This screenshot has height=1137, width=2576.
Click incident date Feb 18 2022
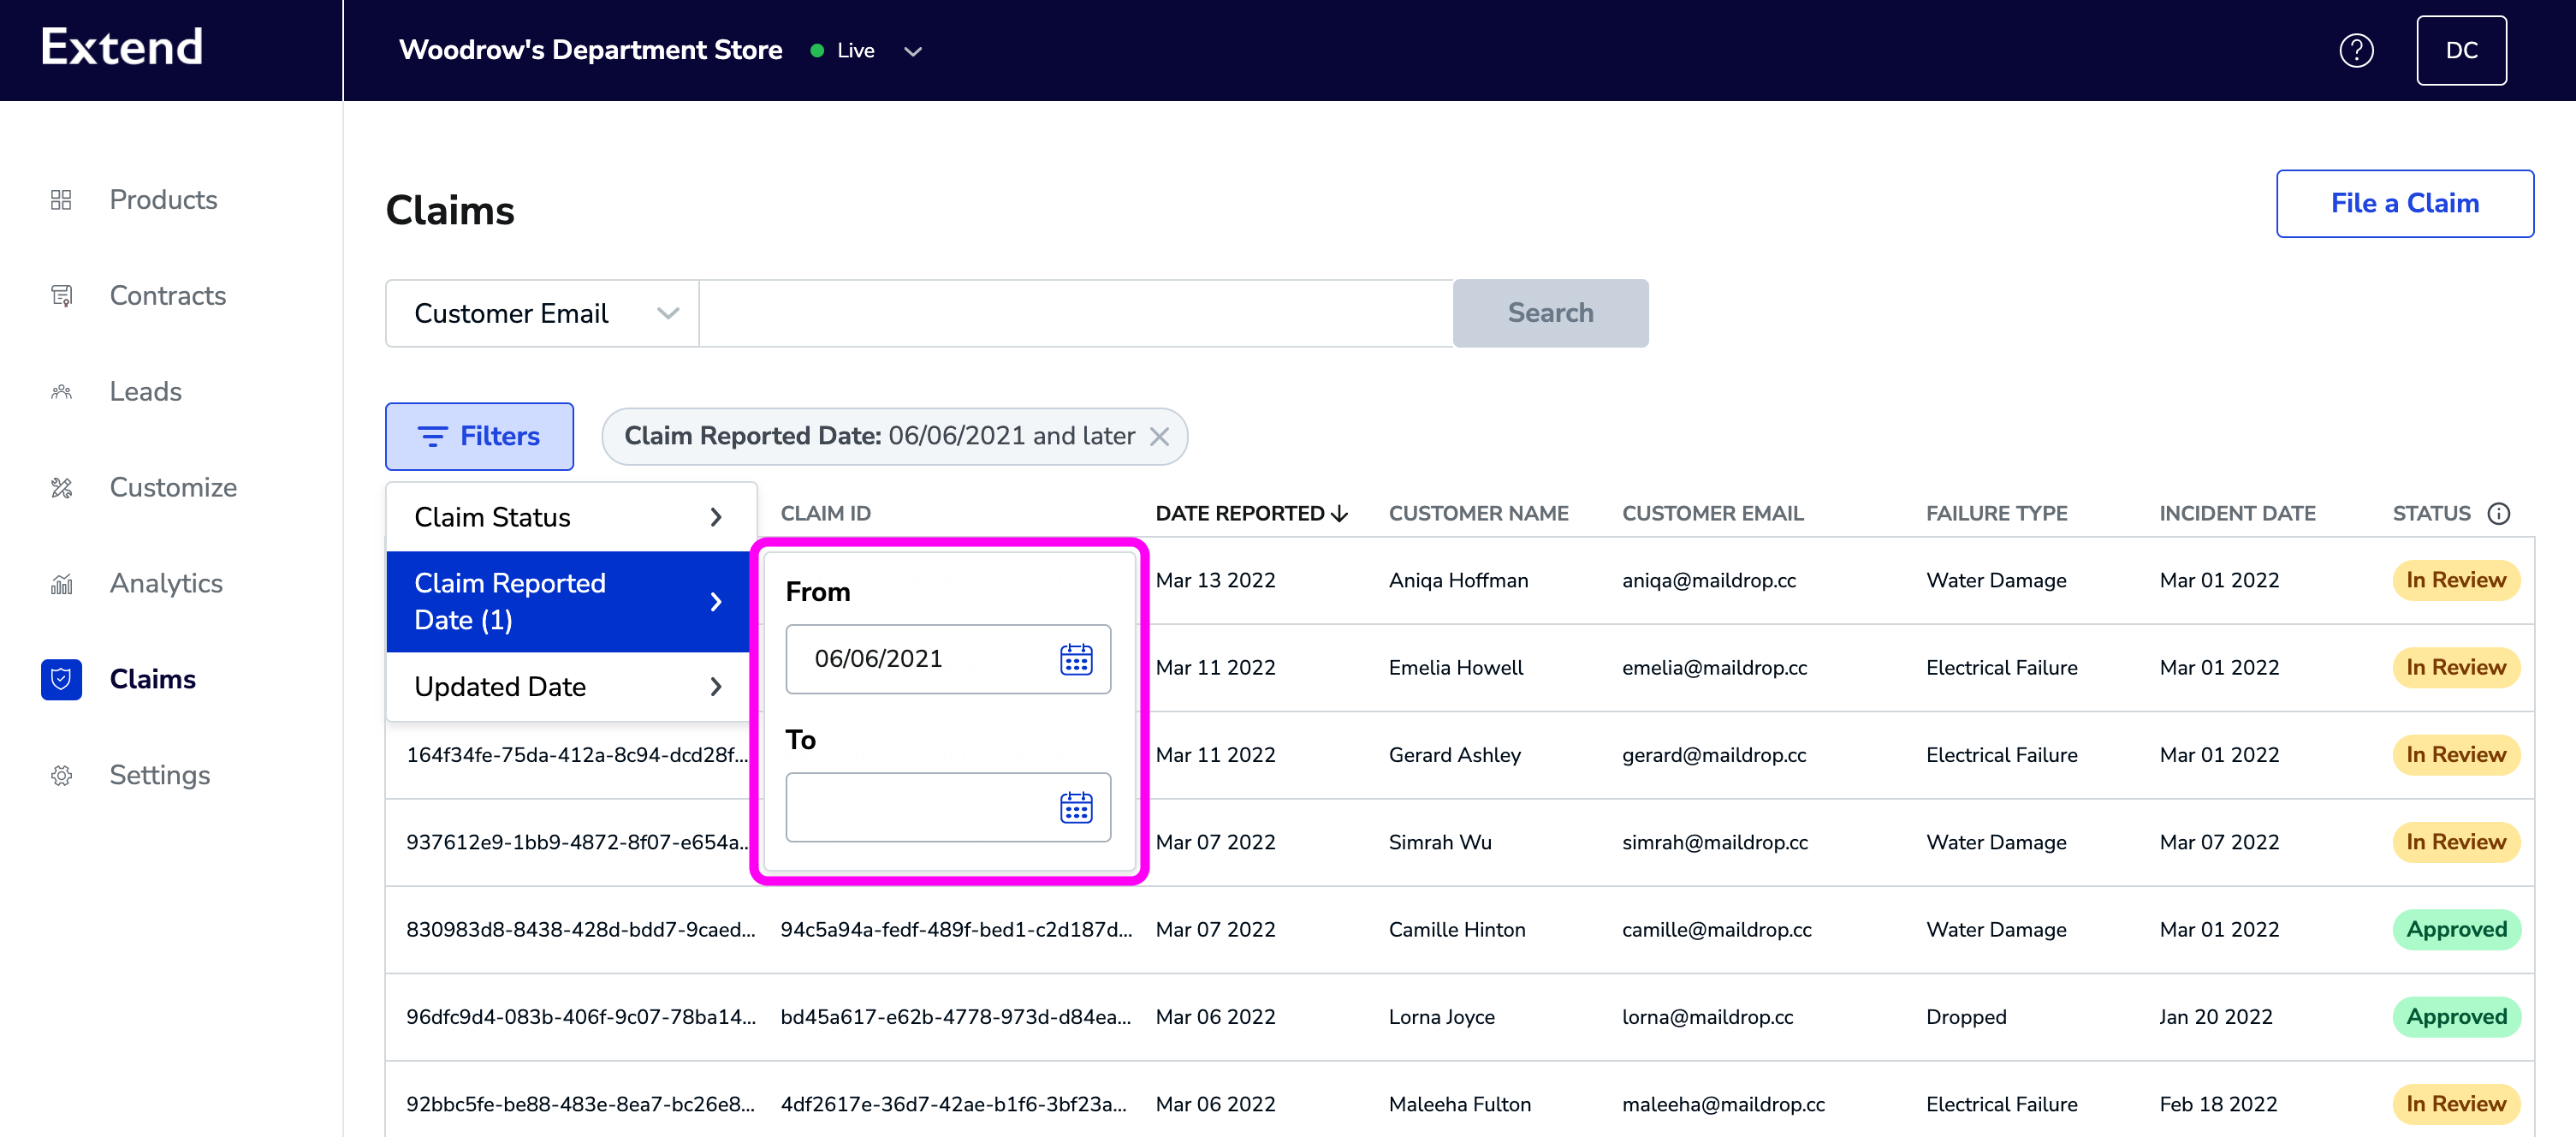[2217, 1104]
